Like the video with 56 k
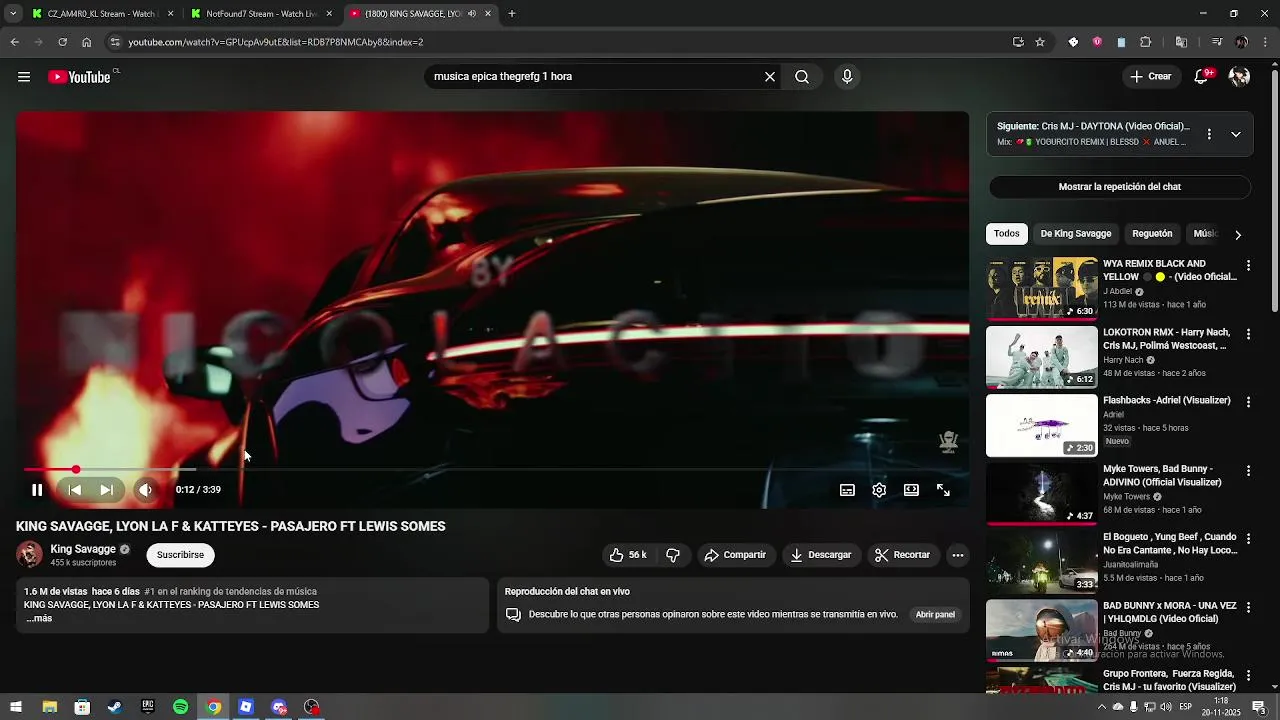Viewport: 1280px width, 720px height. (x=628, y=555)
